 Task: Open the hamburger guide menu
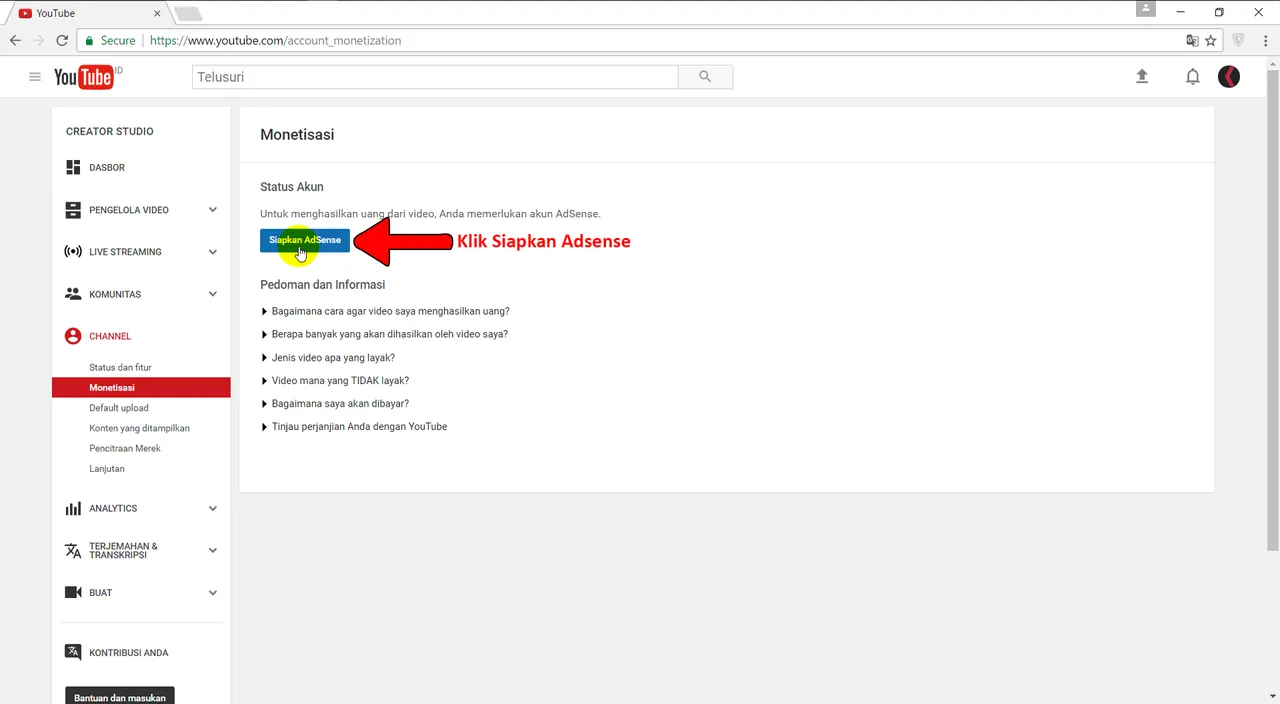point(35,77)
